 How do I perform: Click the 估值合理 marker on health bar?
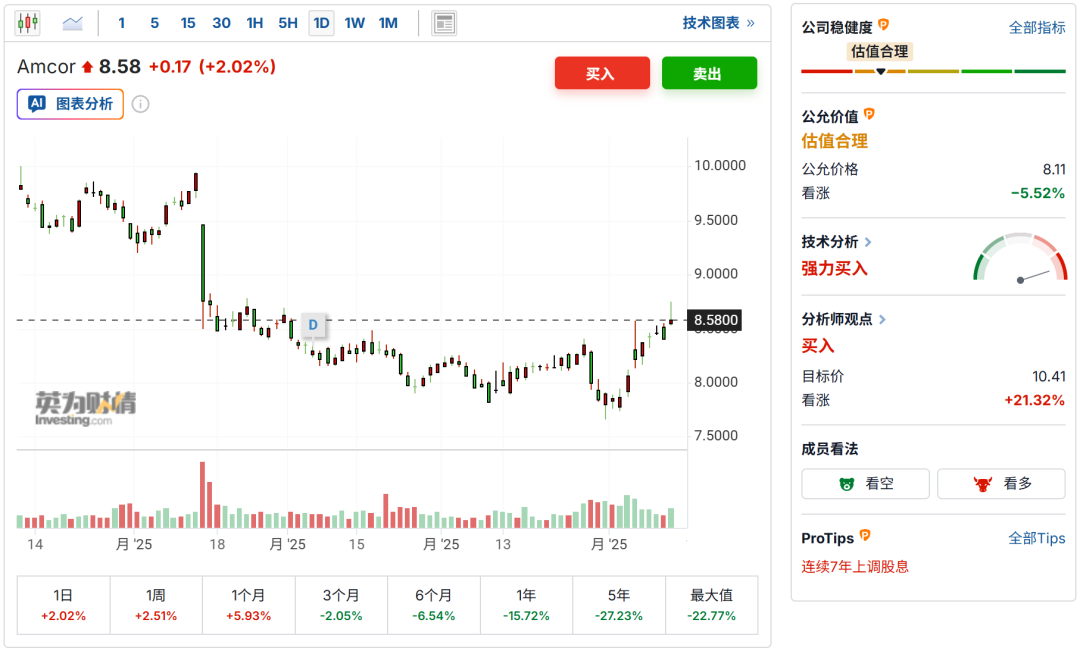[880, 52]
